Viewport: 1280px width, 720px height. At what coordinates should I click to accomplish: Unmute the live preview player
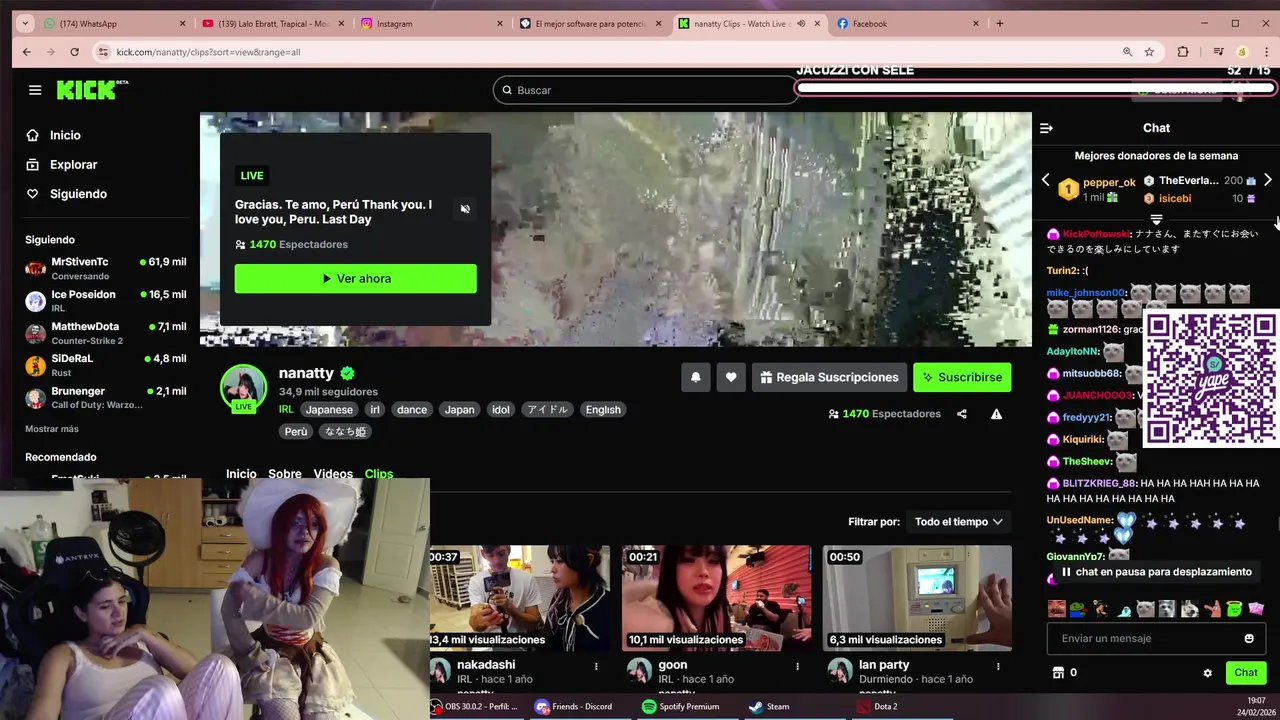[x=465, y=209]
